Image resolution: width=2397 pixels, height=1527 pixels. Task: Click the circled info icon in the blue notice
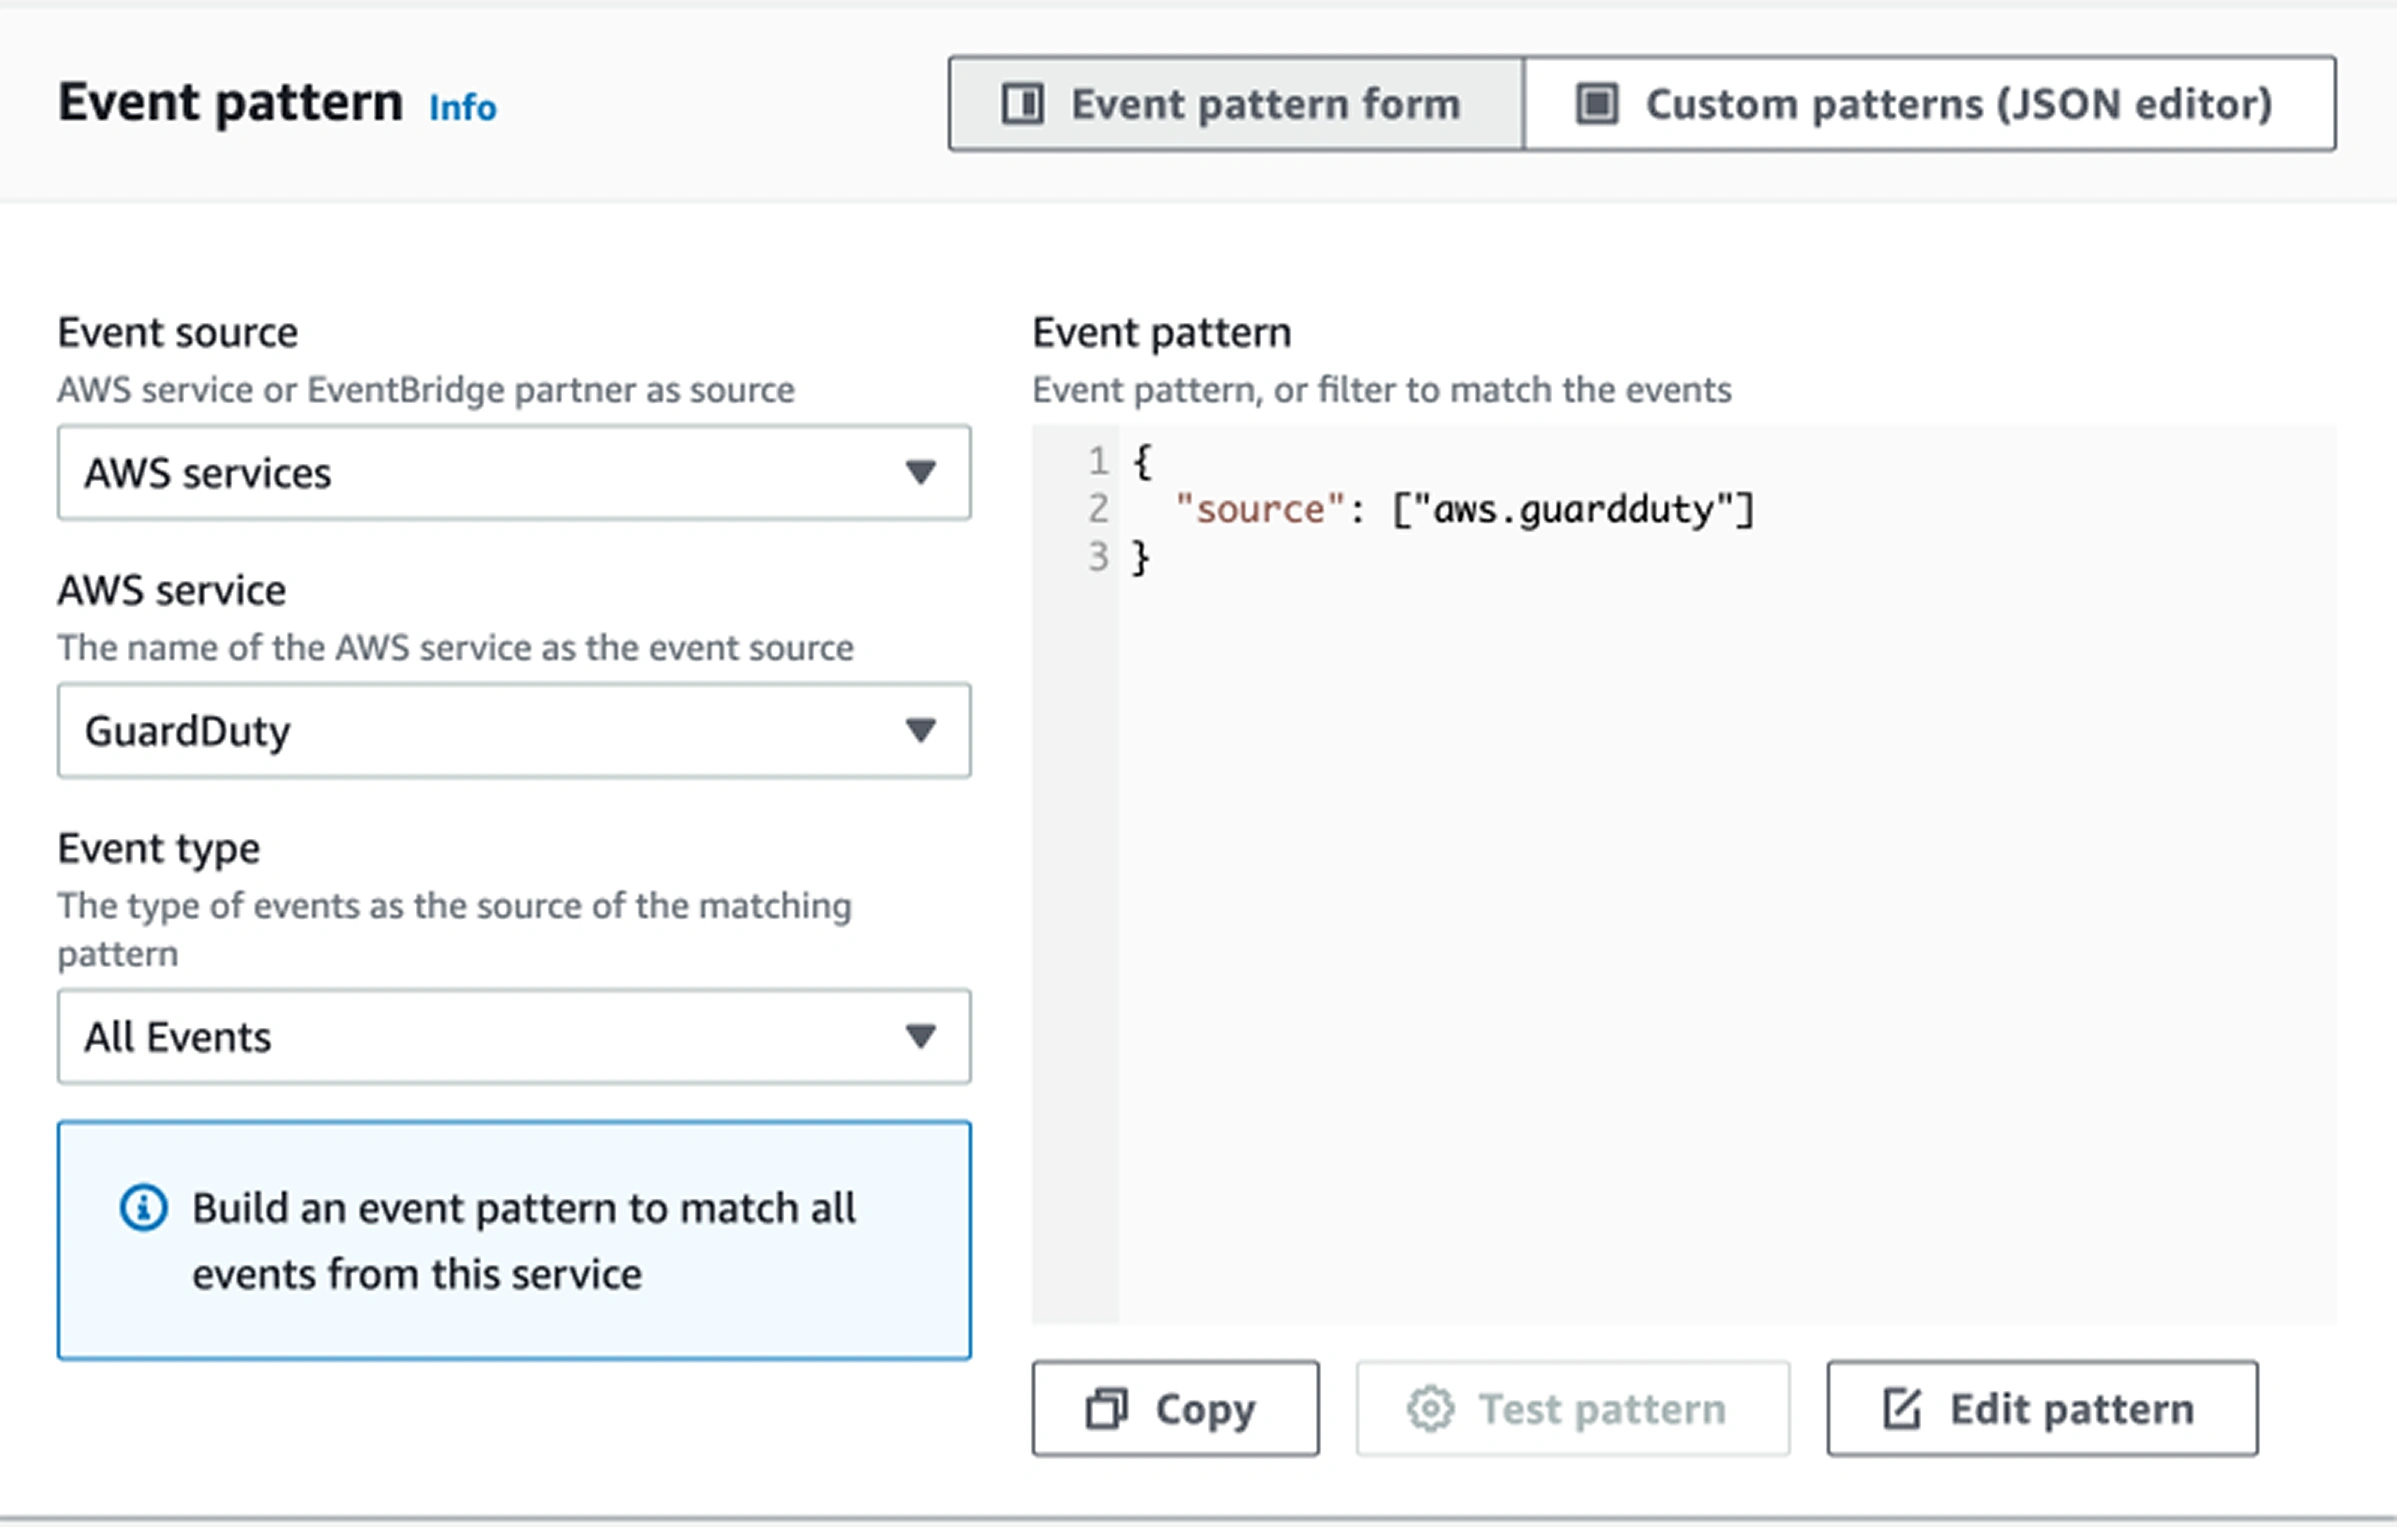pos(143,1207)
